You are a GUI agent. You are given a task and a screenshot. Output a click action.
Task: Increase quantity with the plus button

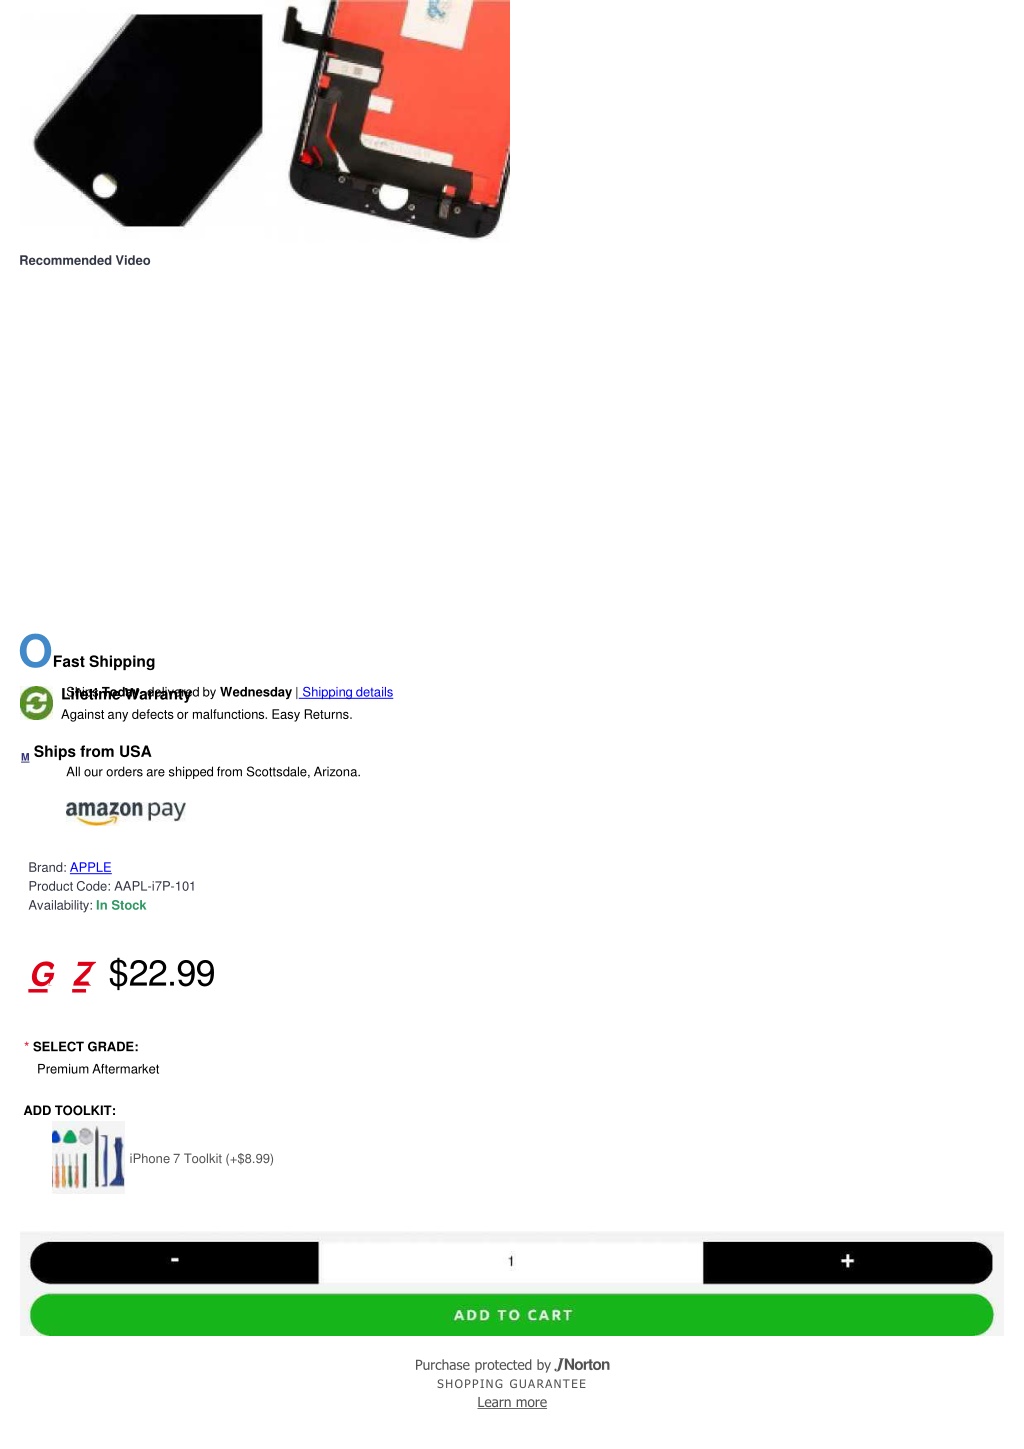click(848, 1262)
